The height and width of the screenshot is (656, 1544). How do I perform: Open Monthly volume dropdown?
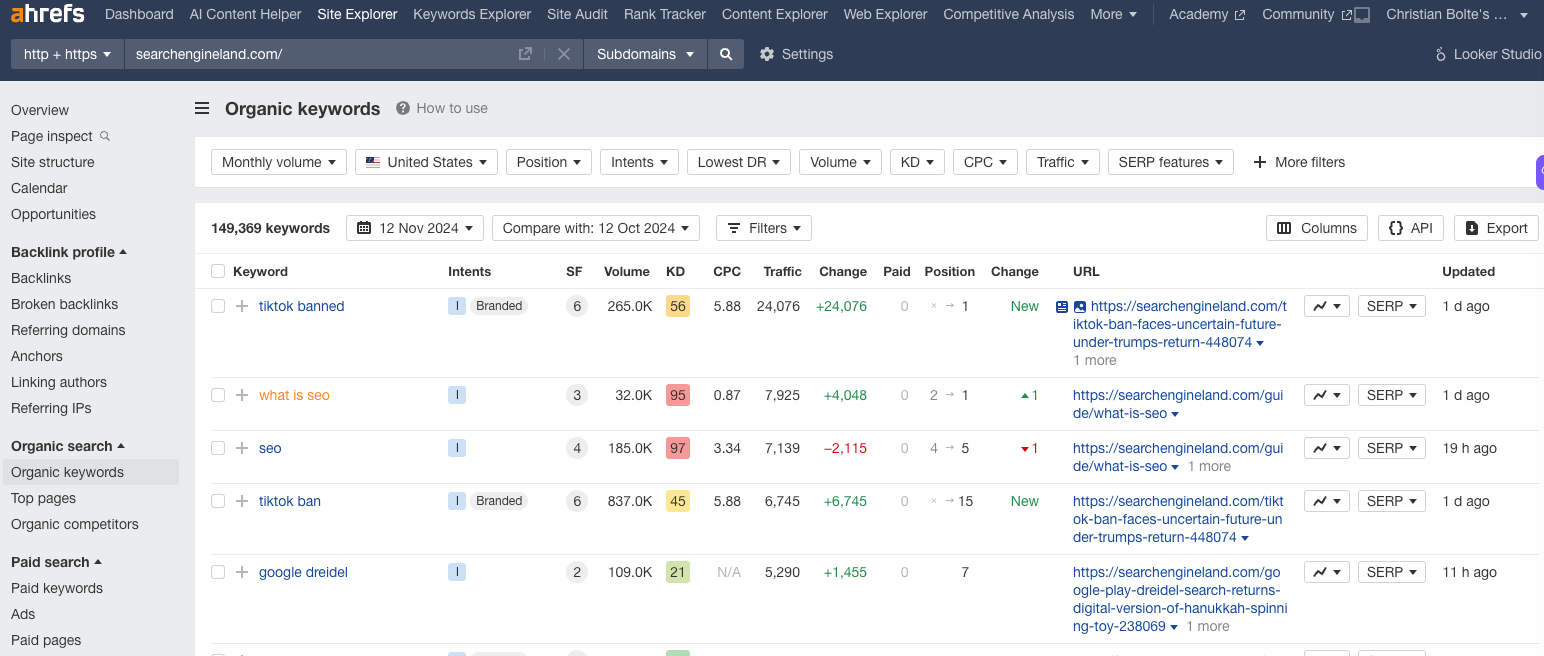279,162
